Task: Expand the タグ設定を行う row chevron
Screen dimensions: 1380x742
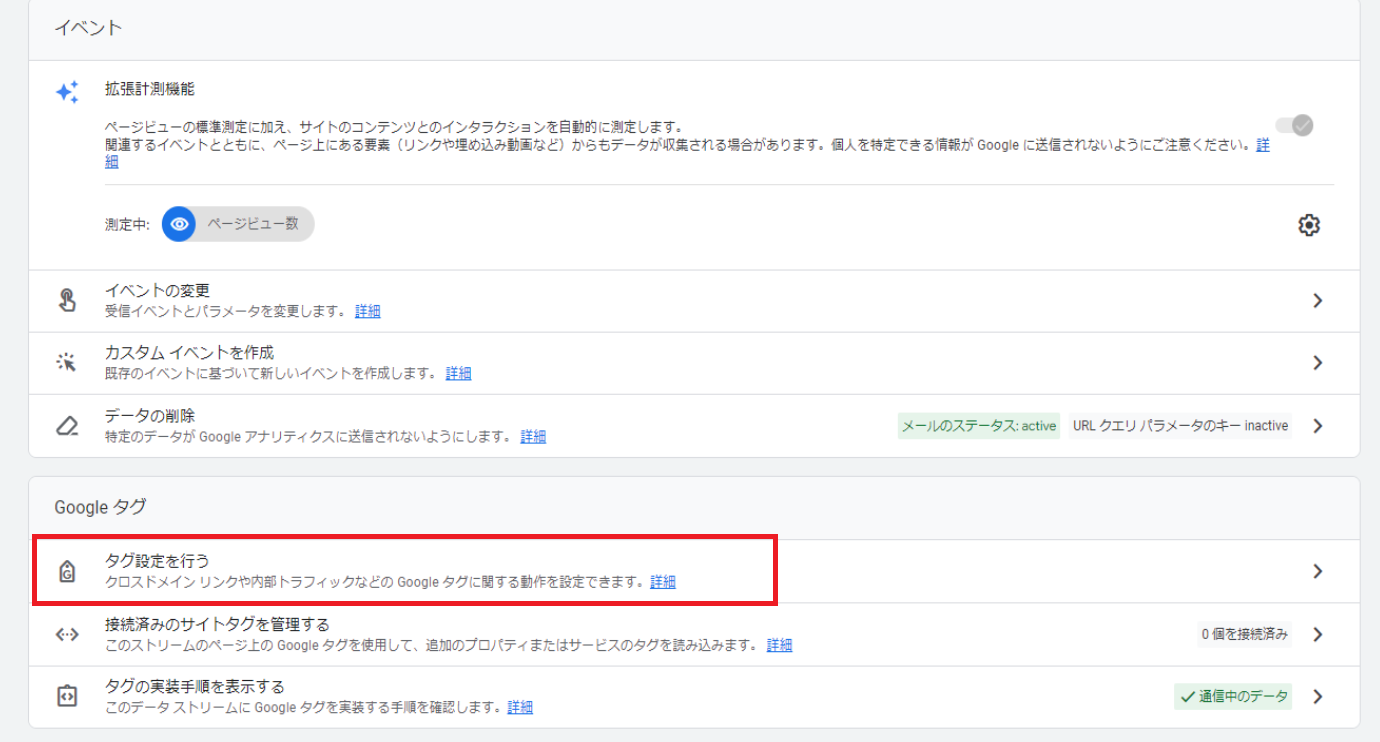Action: pyautogui.click(x=1317, y=571)
